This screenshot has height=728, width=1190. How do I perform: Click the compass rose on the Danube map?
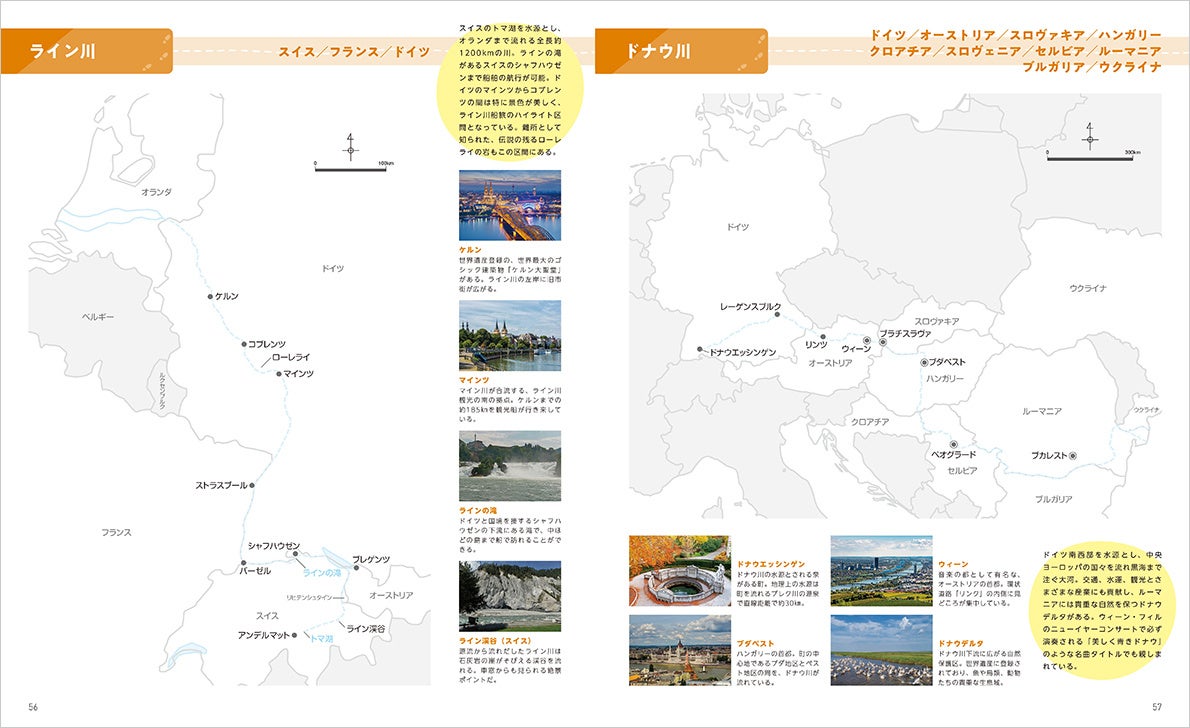[x=1091, y=138]
